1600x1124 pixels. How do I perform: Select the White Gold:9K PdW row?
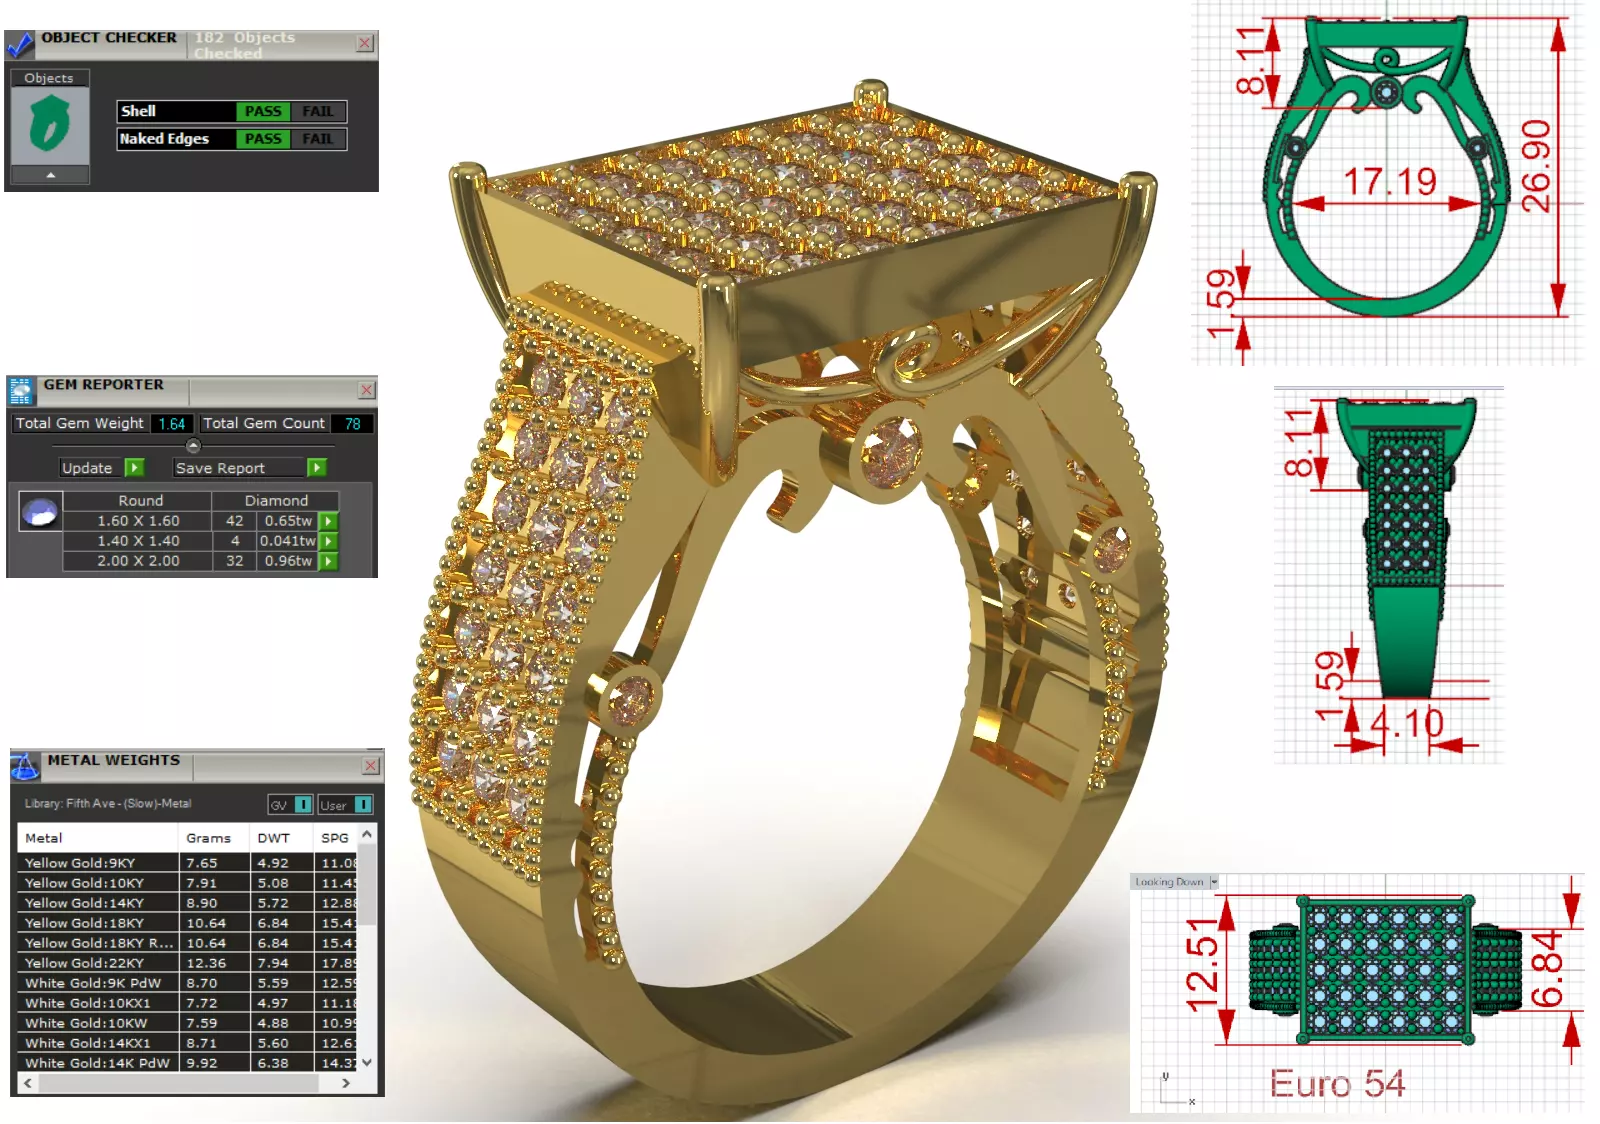(187, 983)
